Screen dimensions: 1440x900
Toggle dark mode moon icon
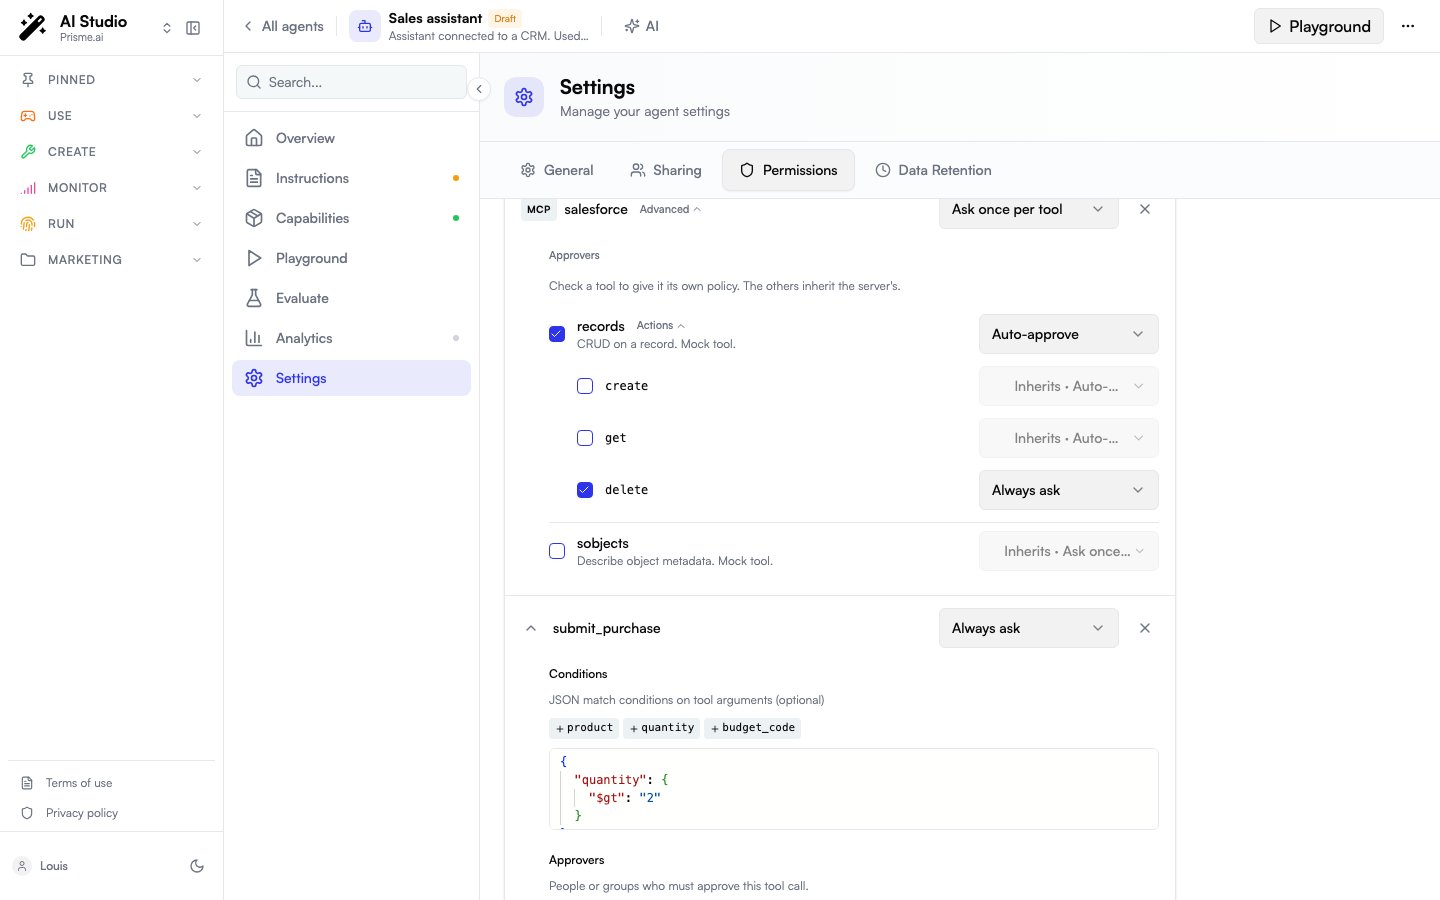pyautogui.click(x=197, y=866)
